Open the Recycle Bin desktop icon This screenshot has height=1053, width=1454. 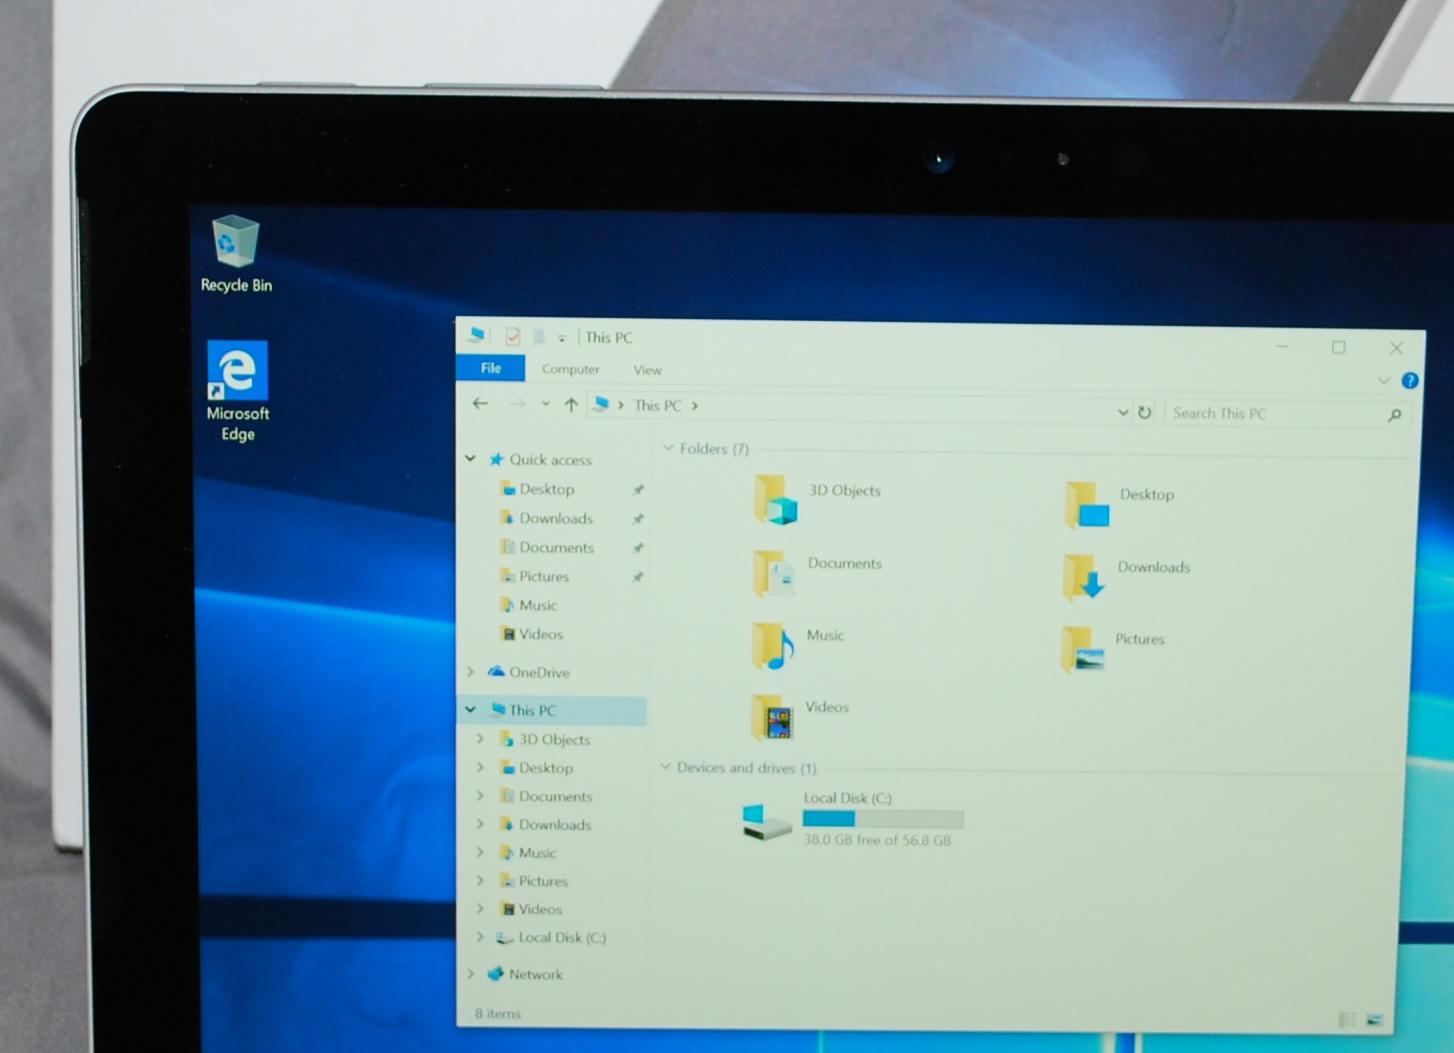click(236, 255)
